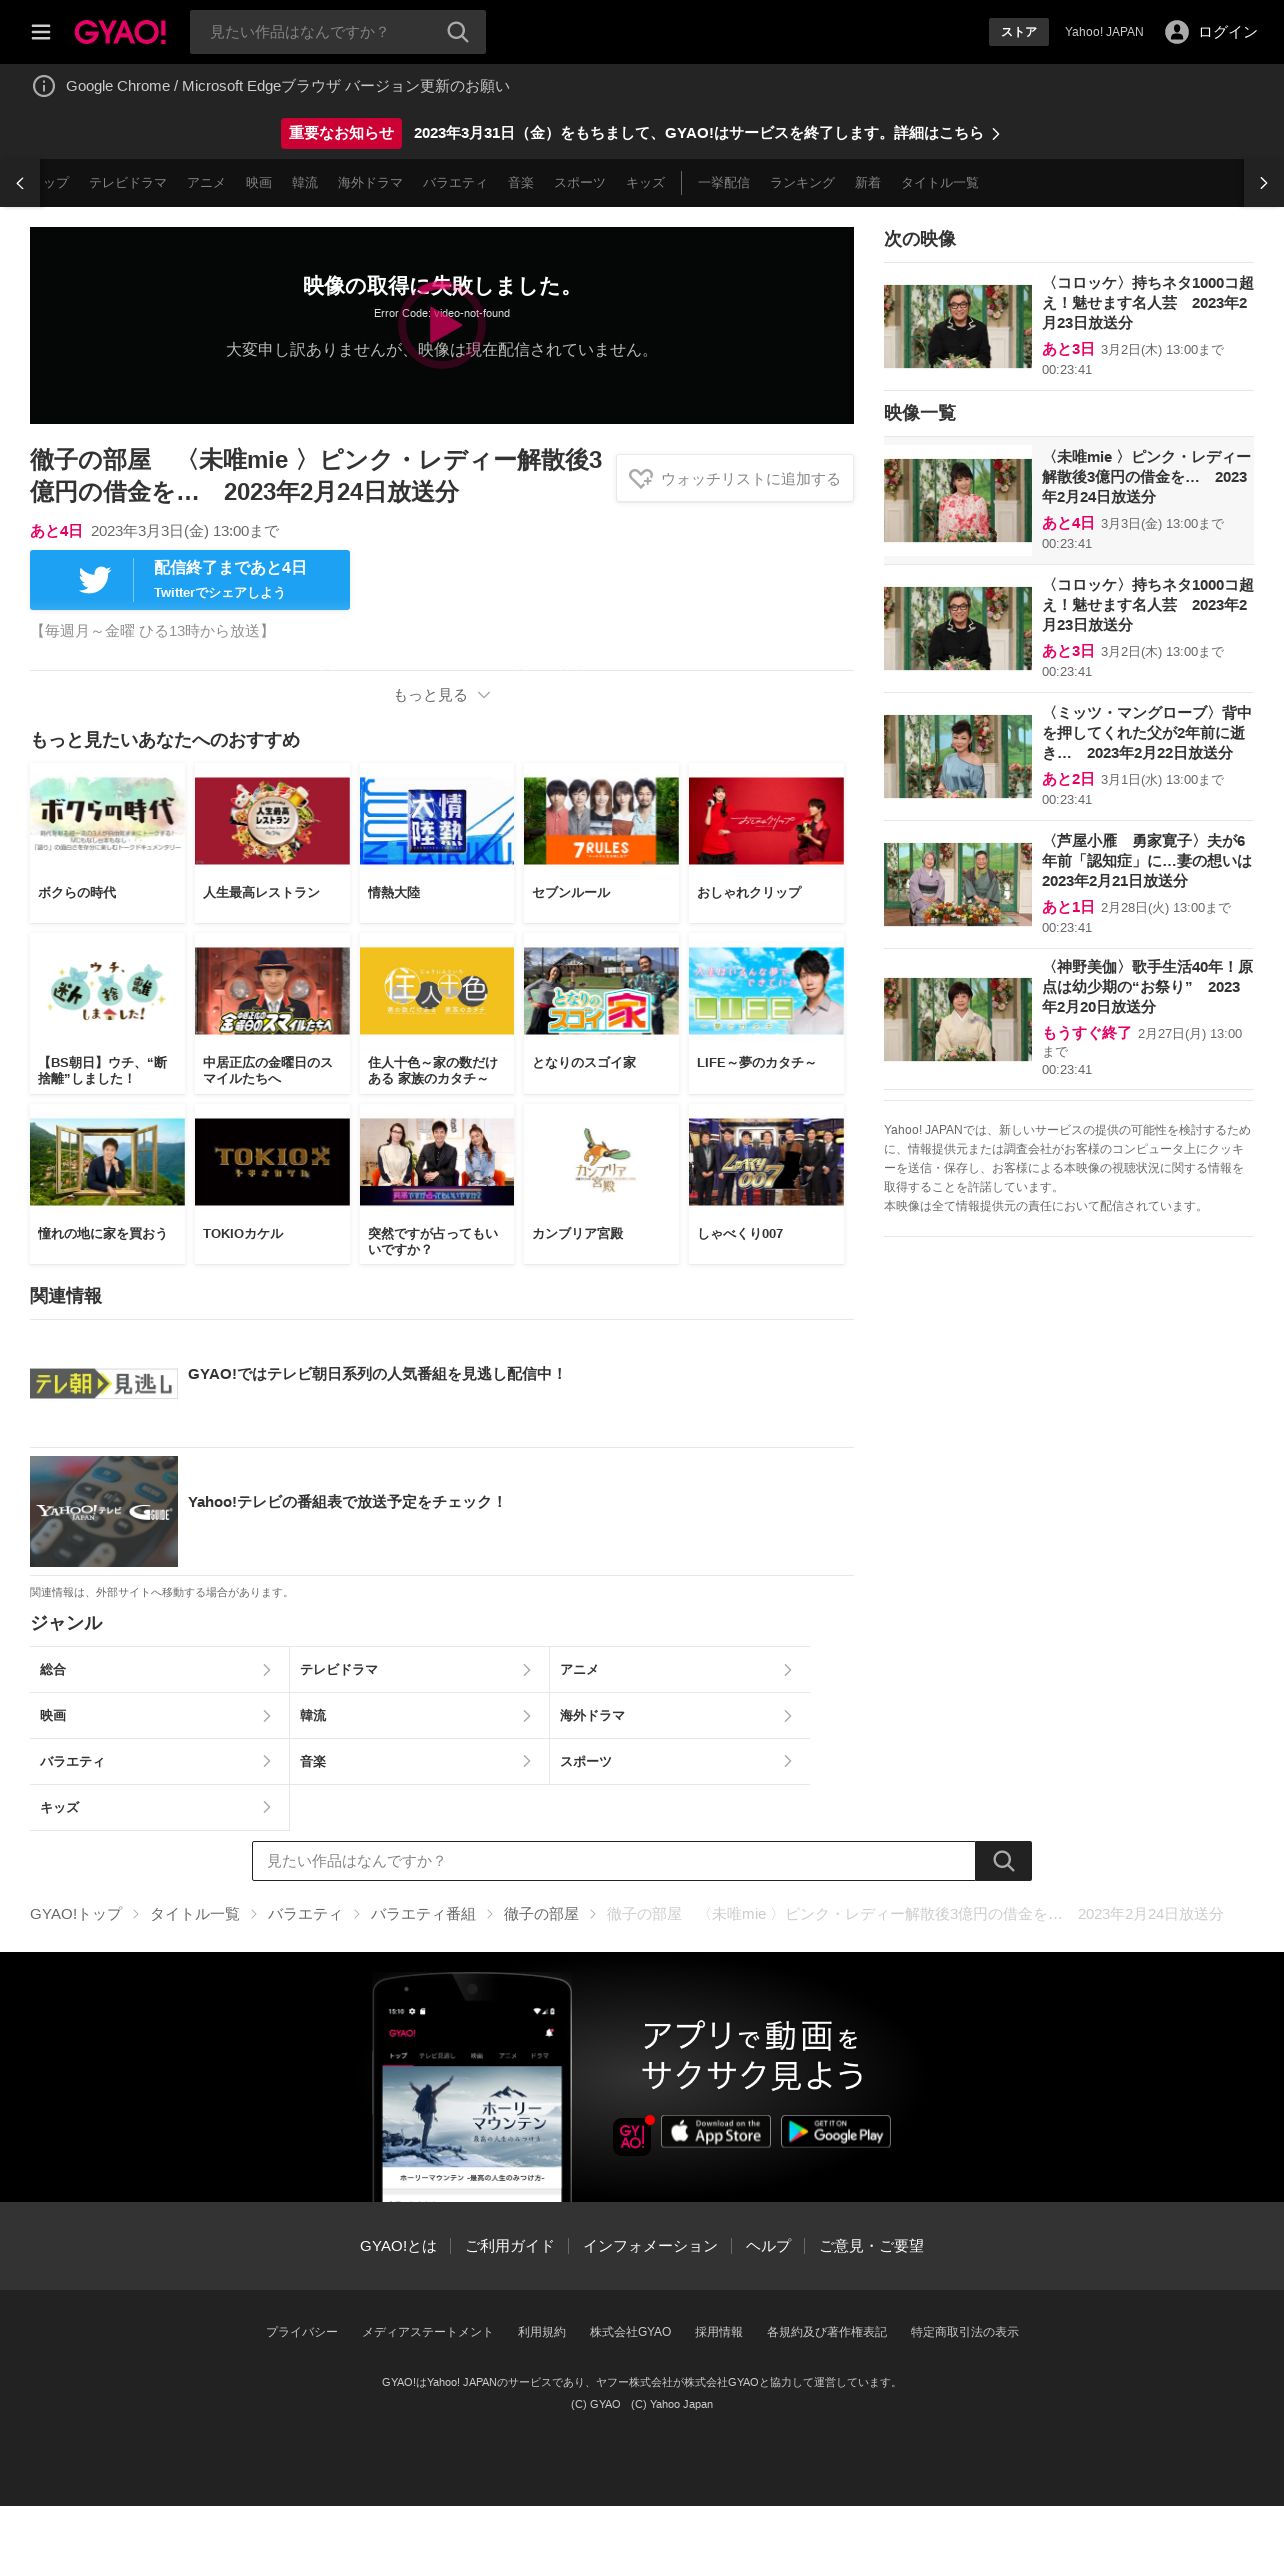Viewport: 1284px width, 2568px height.
Task: Open テレビドラマ genre row at bottom
Action: click(419, 1670)
